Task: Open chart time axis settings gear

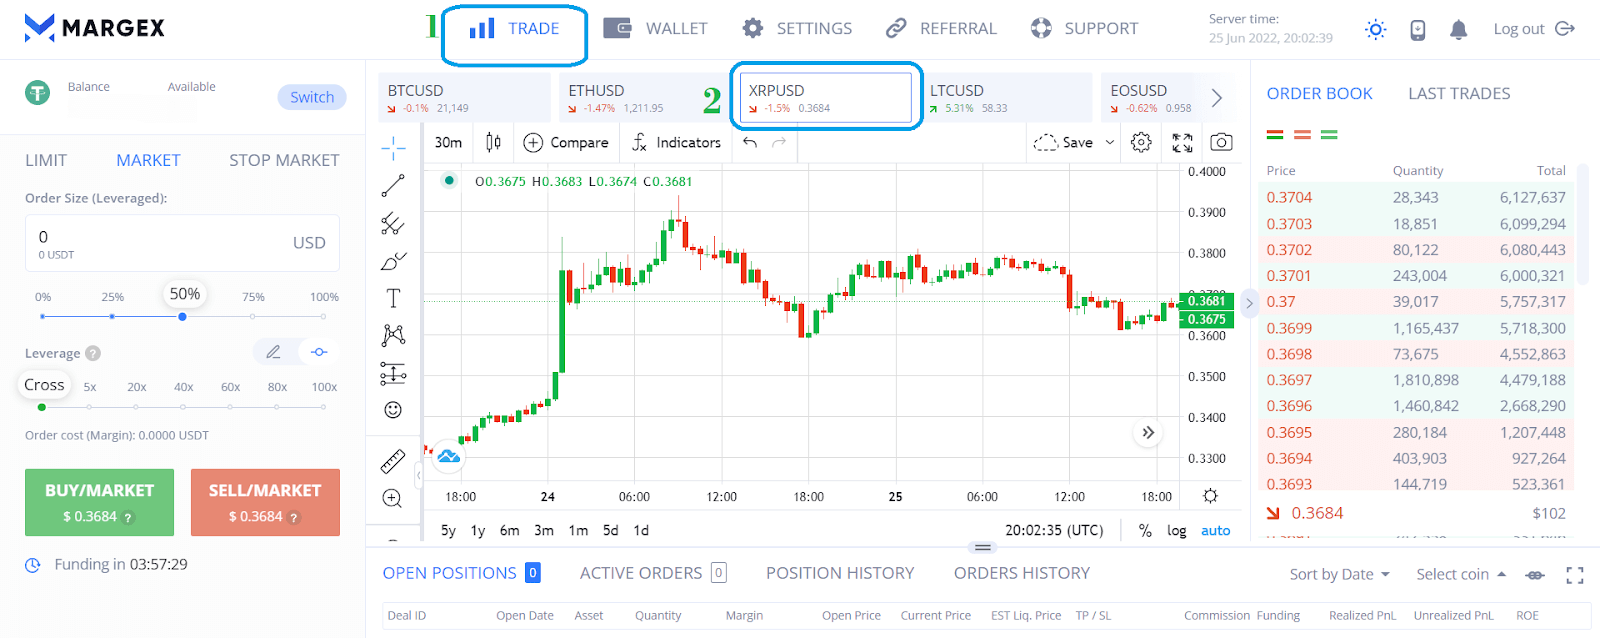Action: tap(1210, 496)
